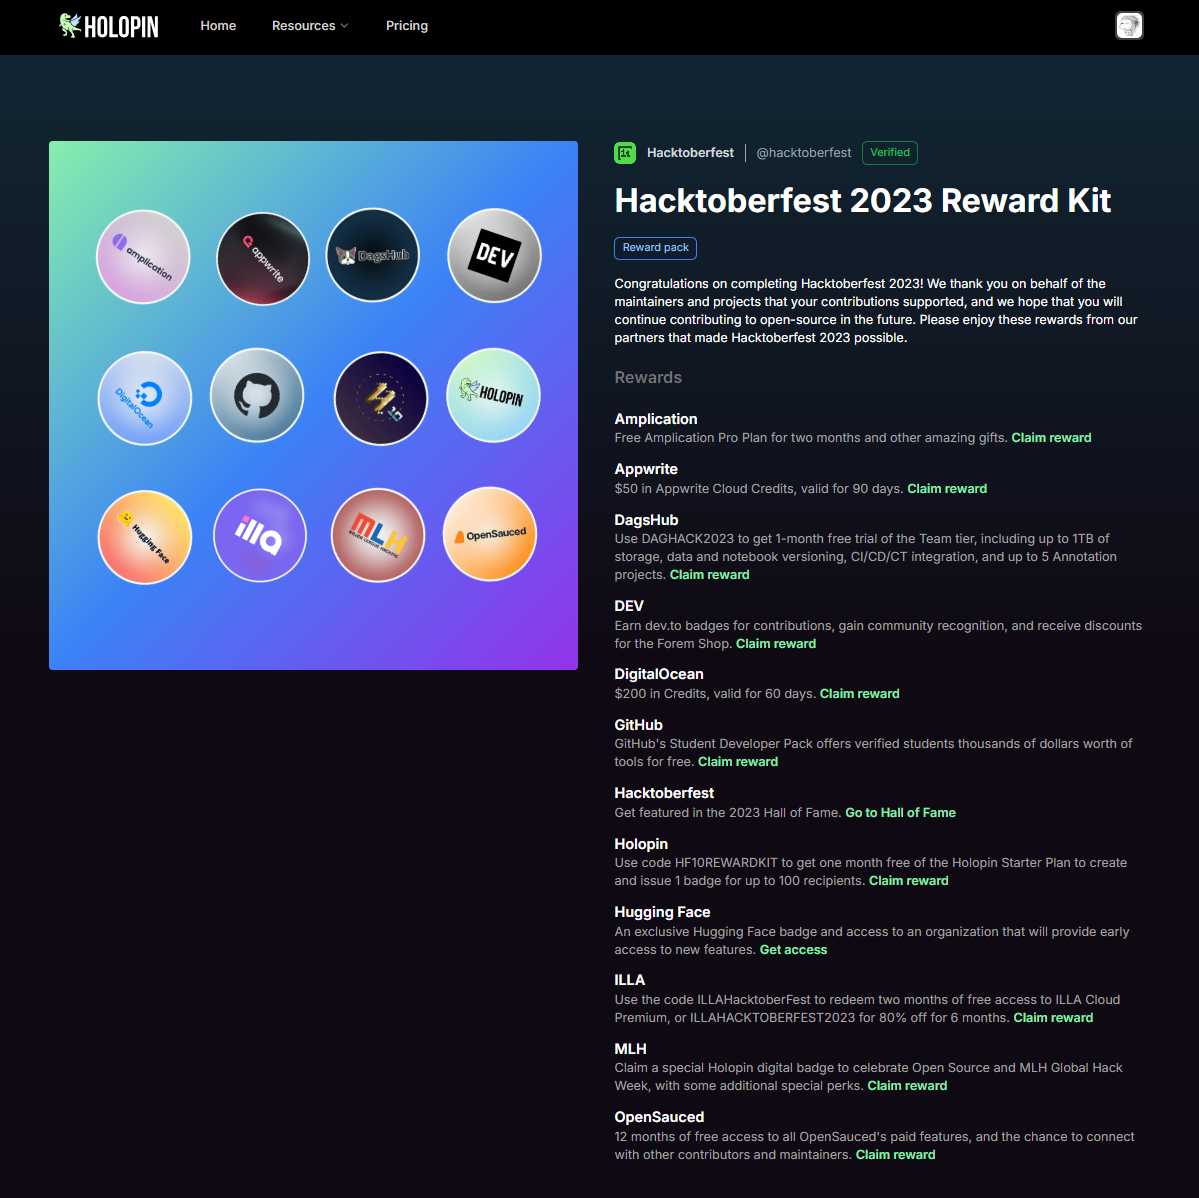Click the Verified badge label
The width and height of the screenshot is (1199, 1198).
pos(889,153)
